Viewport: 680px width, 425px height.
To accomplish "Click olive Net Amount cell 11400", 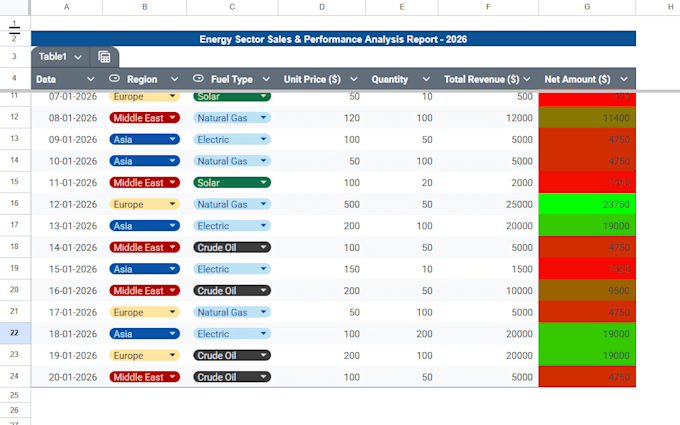I will [587, 118].
